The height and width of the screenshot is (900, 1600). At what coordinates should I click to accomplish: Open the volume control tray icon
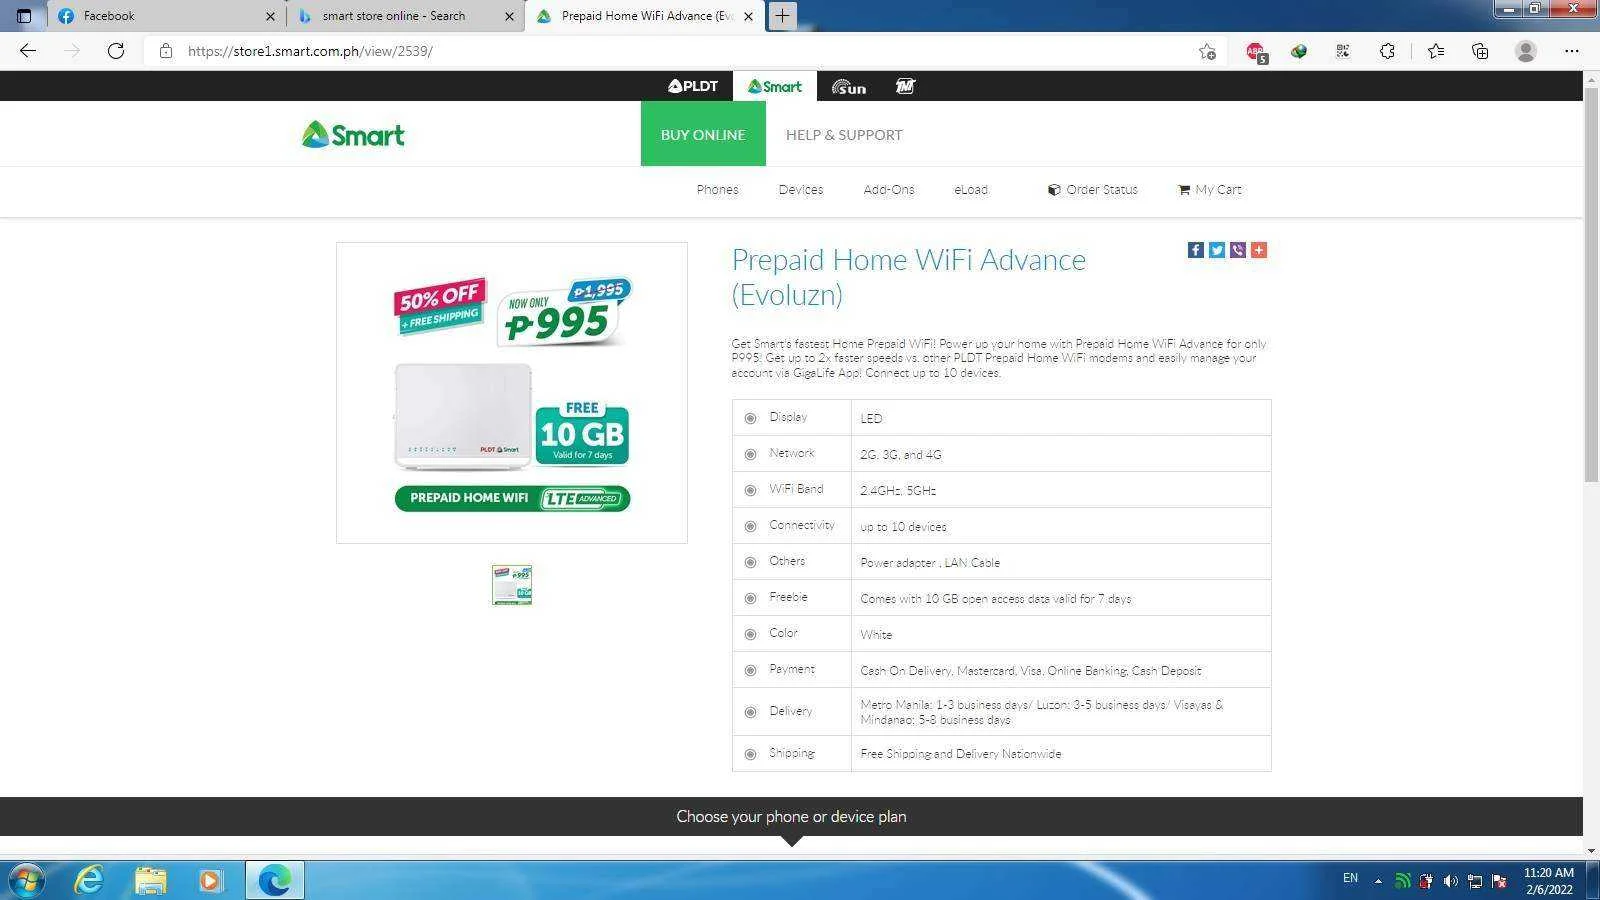1450,881
